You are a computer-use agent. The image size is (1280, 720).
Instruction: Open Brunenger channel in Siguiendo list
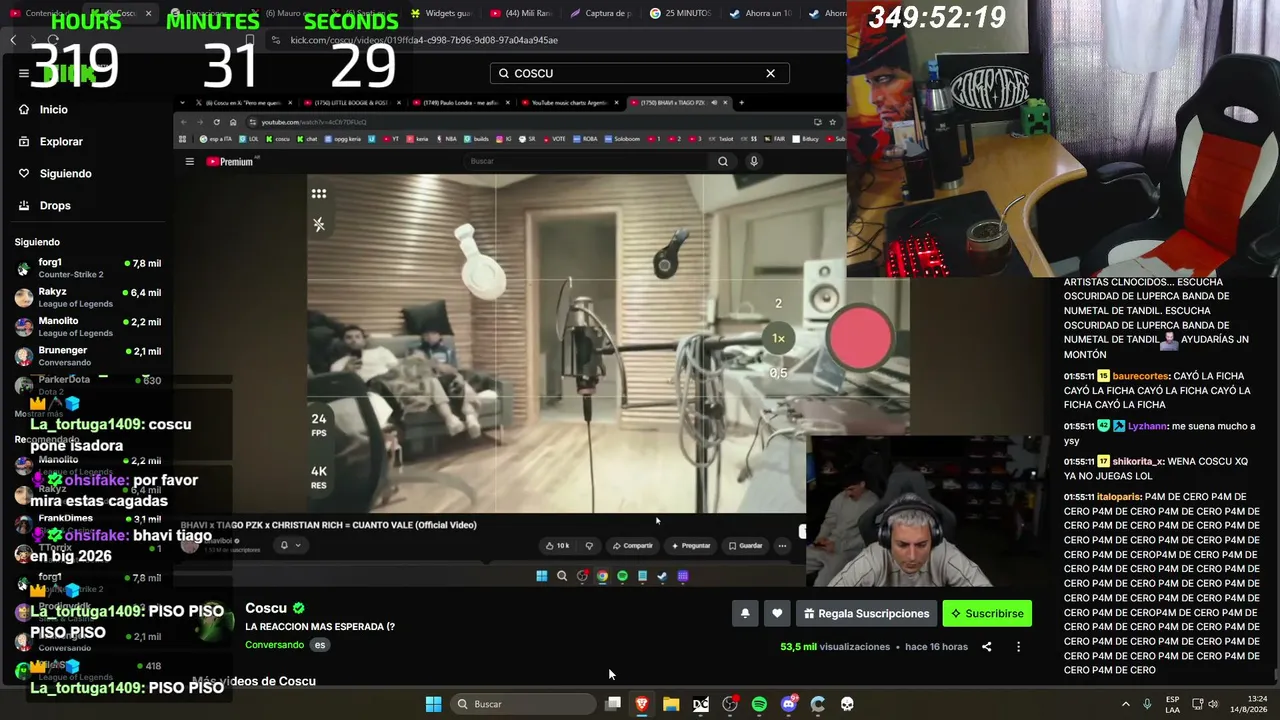[x=88, y=356]
